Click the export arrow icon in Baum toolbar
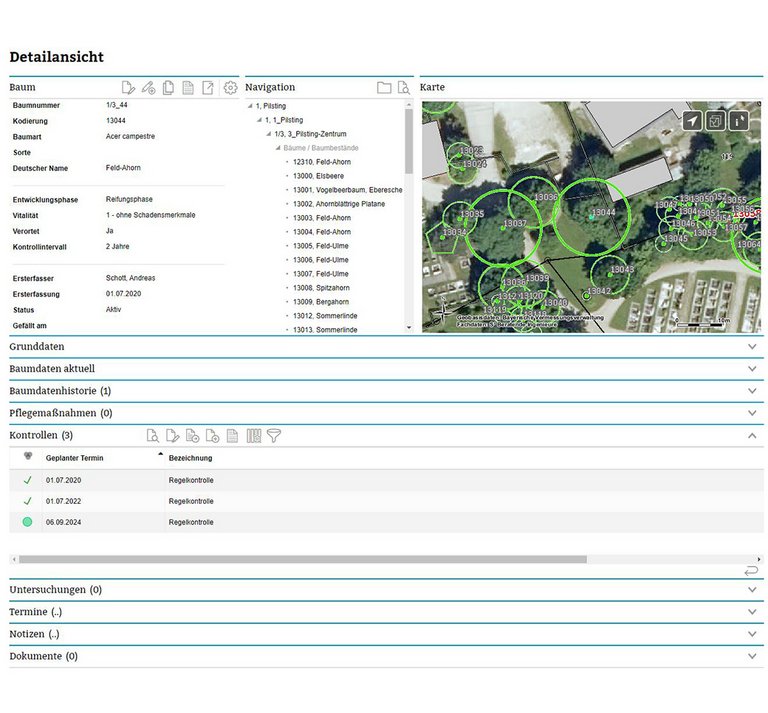768x713 pixels. click(208, 88)
